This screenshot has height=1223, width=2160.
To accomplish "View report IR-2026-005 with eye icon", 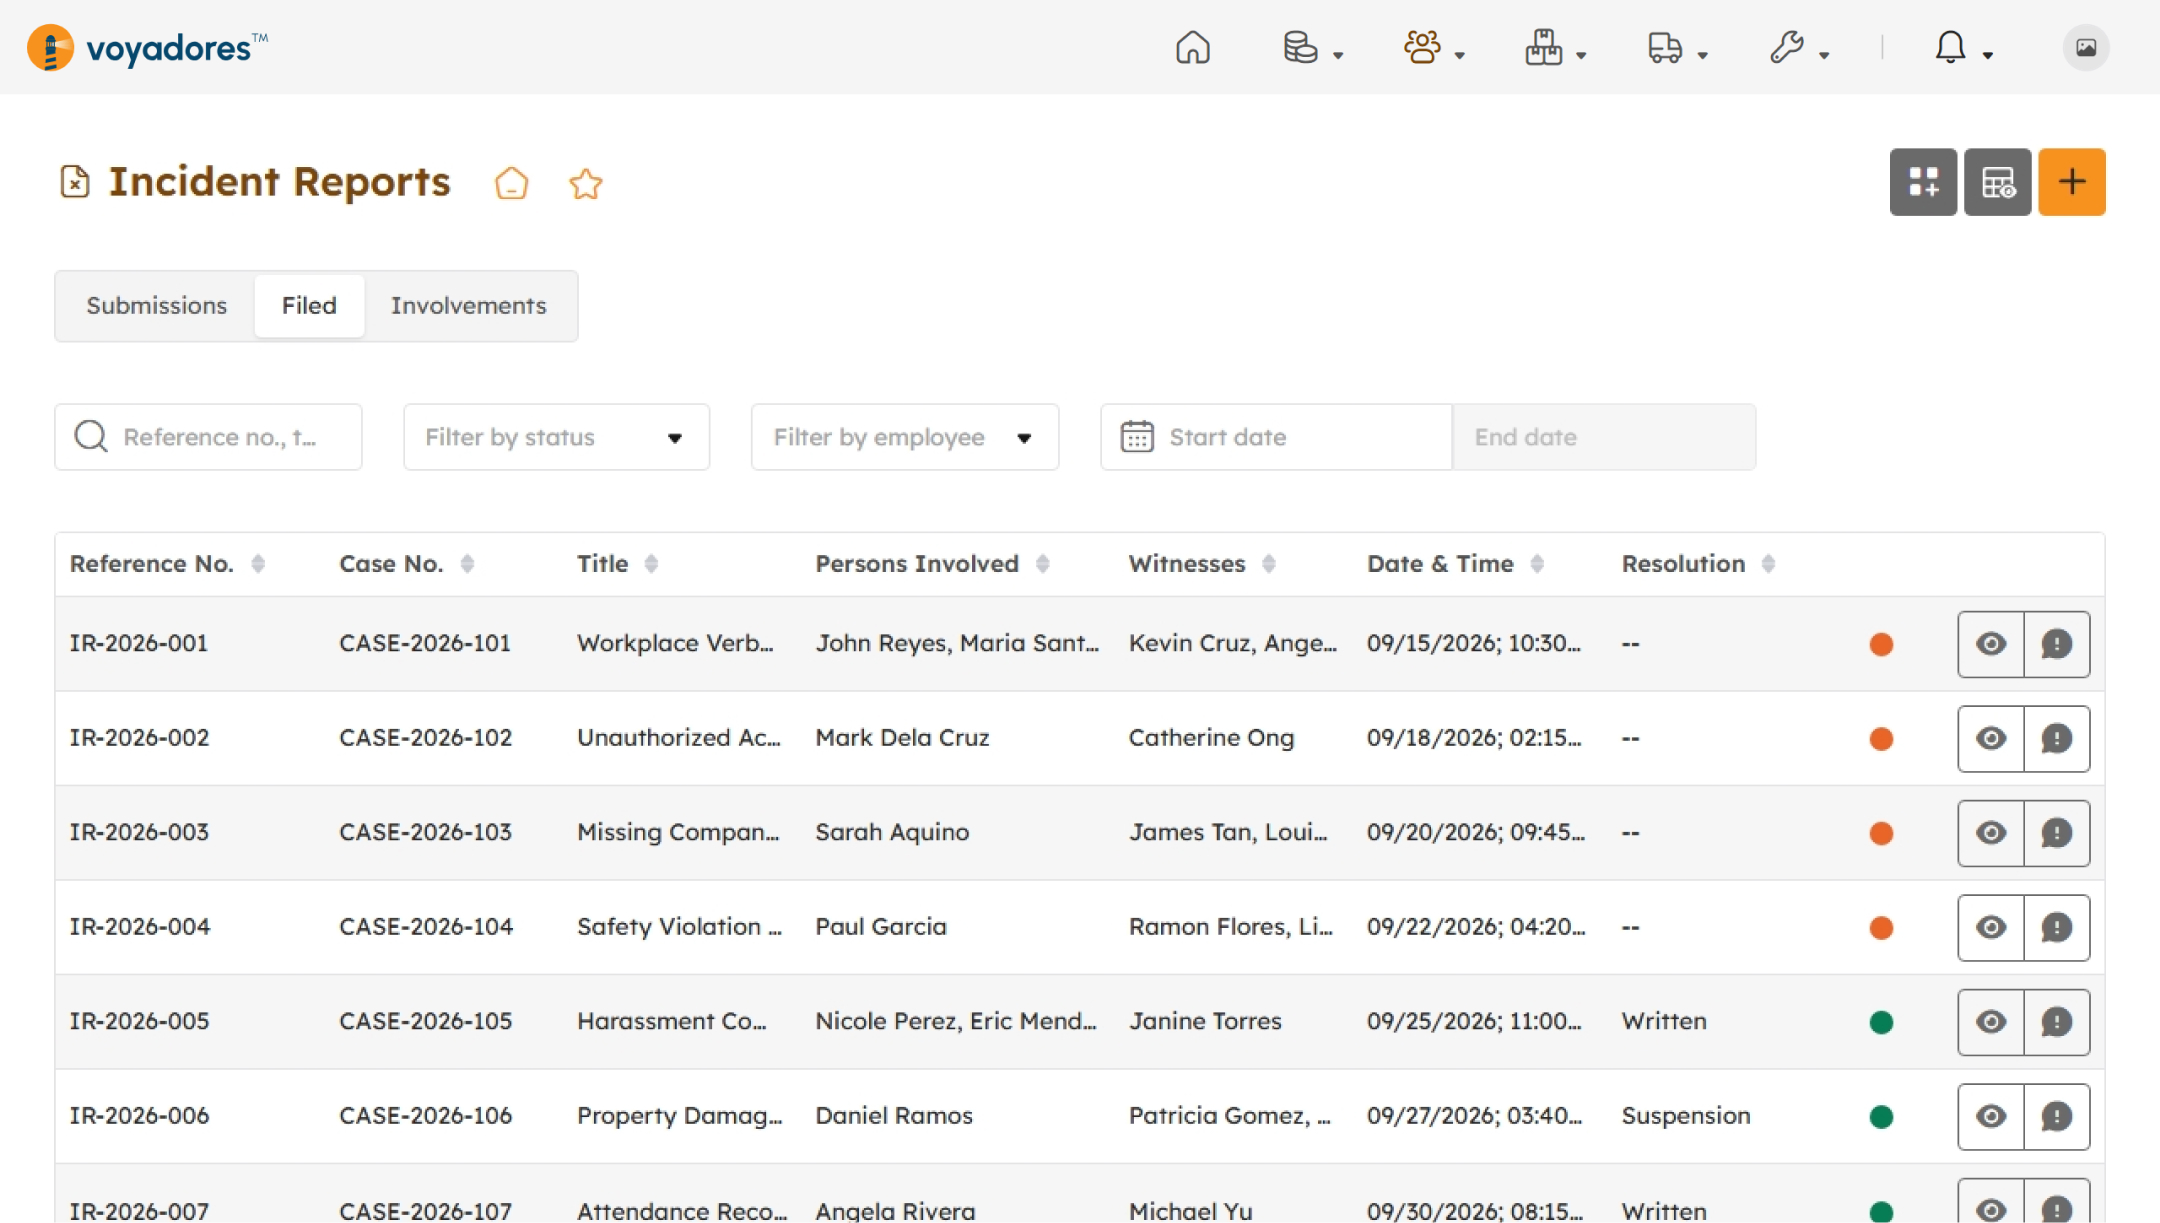I will tap(1991, 1022).
